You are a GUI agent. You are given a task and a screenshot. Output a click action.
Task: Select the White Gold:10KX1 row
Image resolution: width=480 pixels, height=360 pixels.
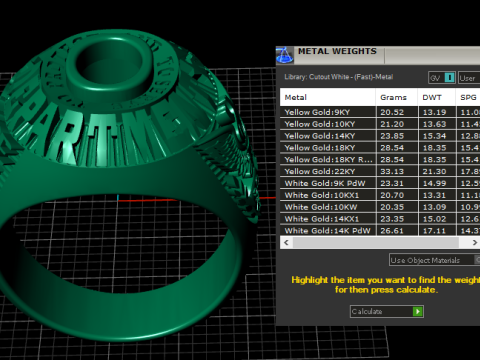point(380,195)
